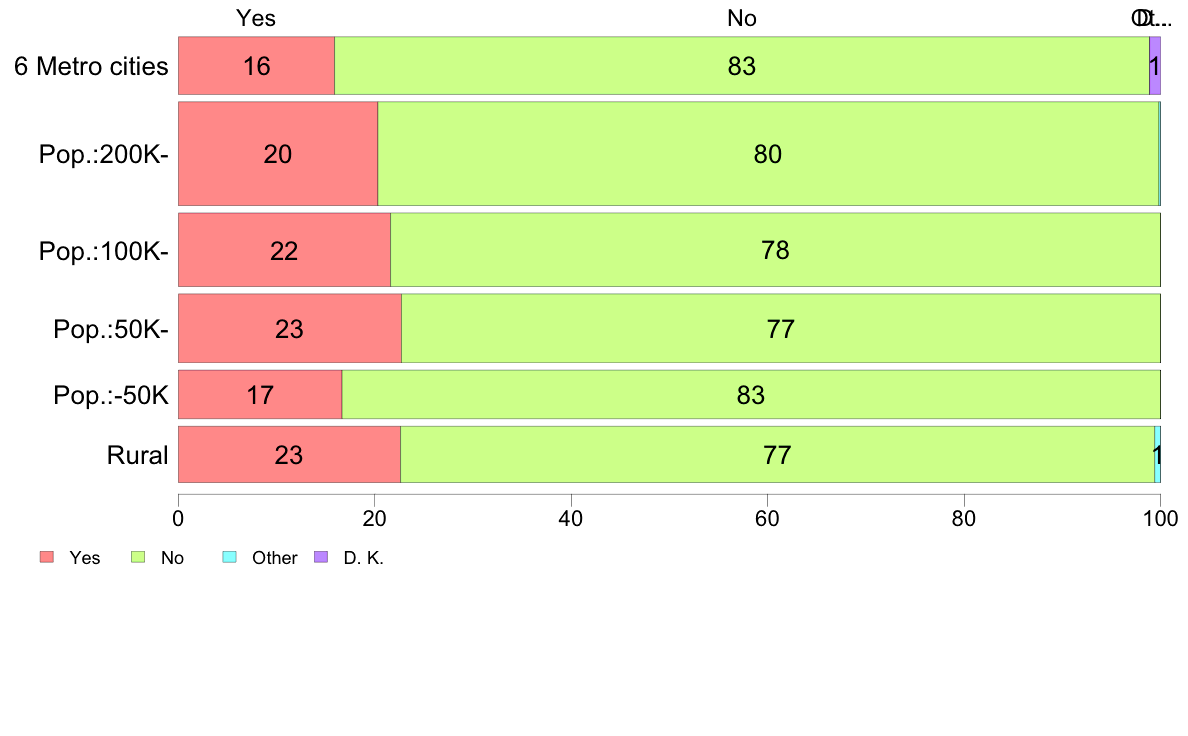Select the red 23 segment of Pop.:50K- bar

point(290,328)
